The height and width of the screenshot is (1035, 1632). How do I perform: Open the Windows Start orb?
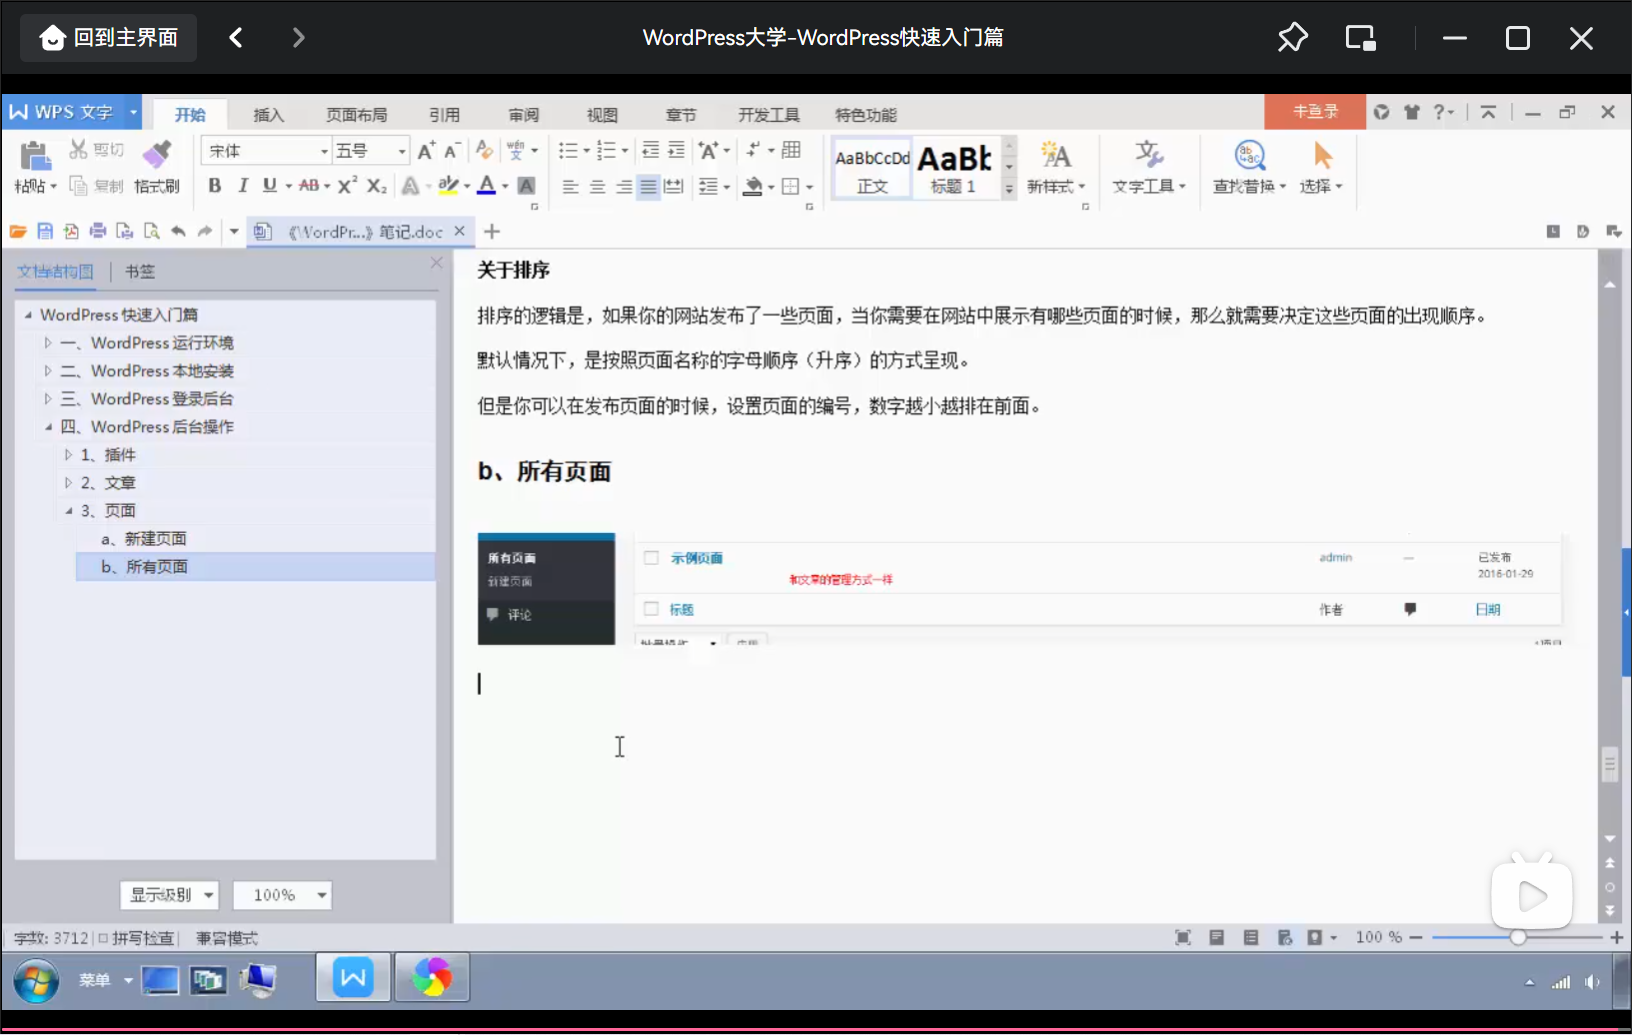point(36,981)
